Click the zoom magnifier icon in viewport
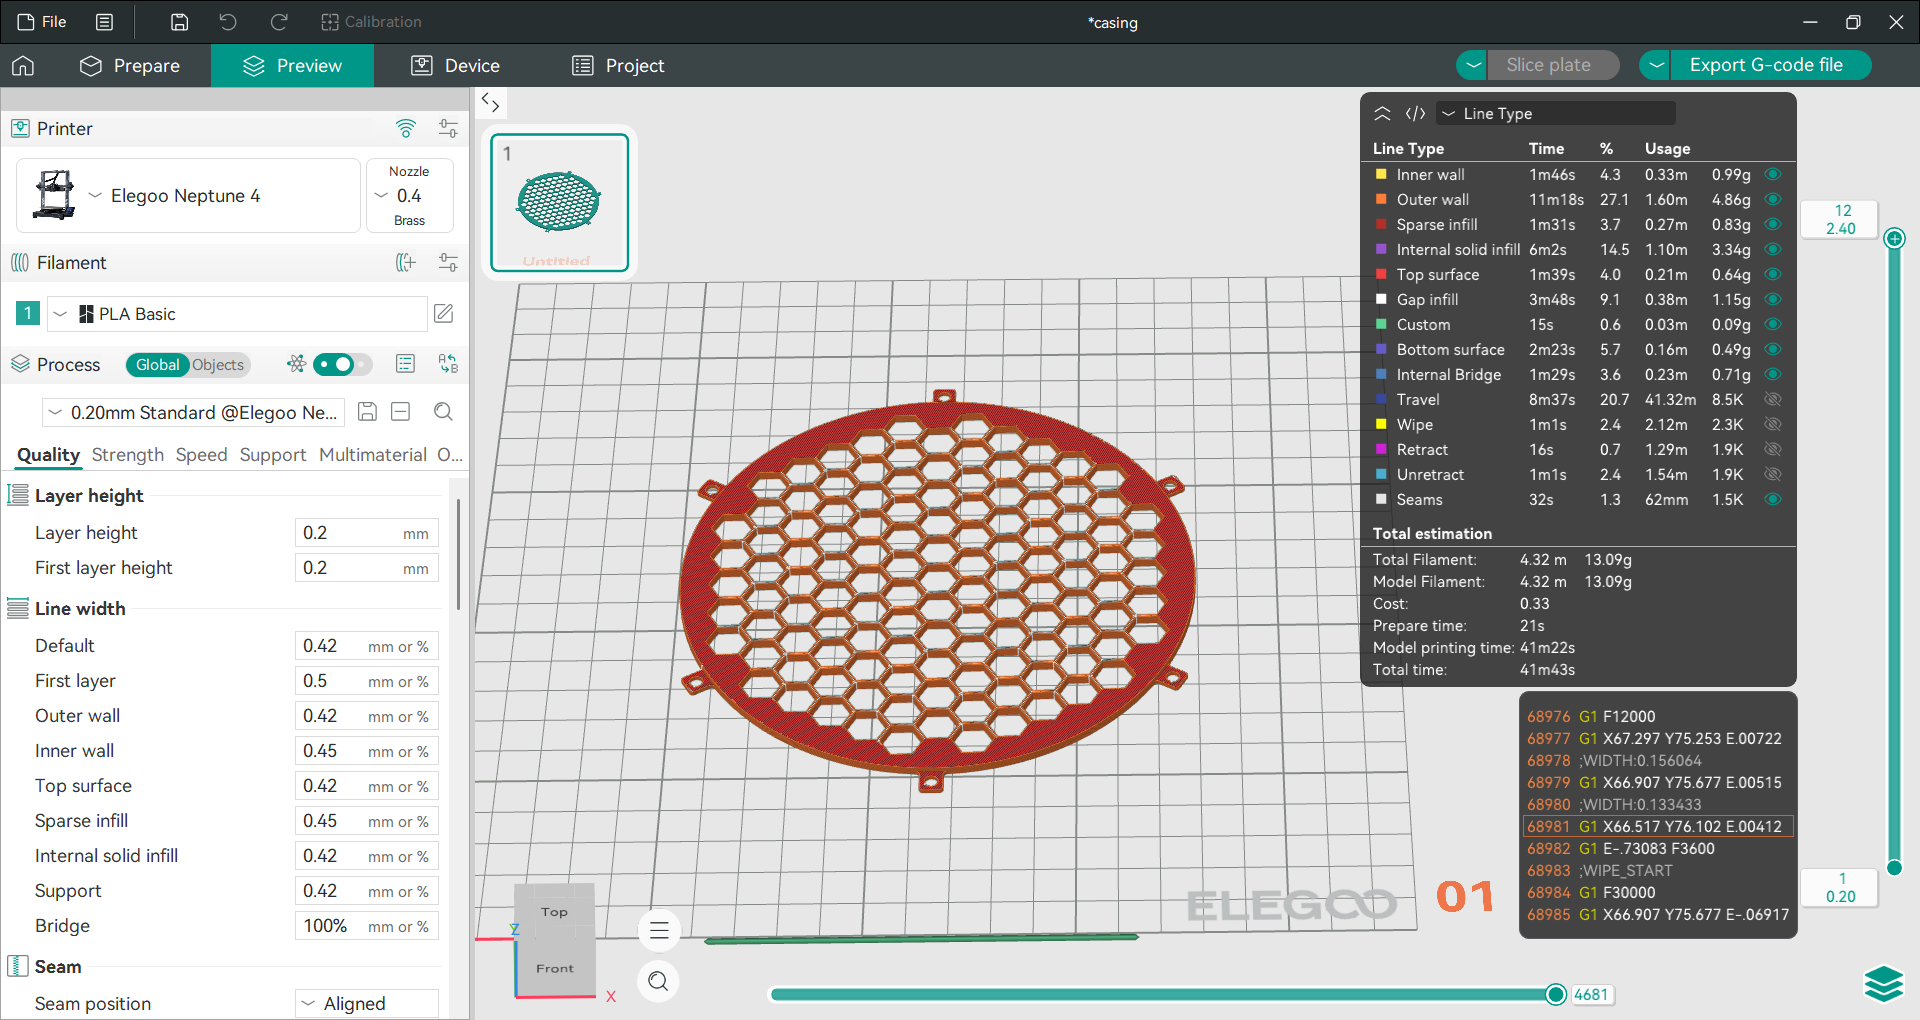This screenshot has height=1020, width=1920. [x=659, y=981]
